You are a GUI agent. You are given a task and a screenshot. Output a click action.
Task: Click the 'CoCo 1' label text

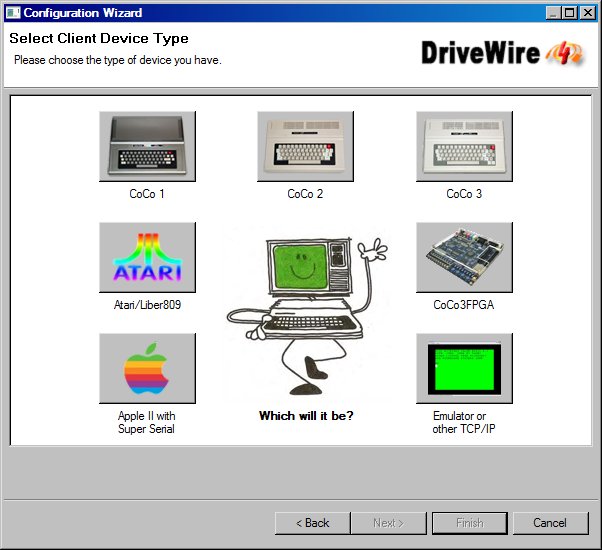147,194
